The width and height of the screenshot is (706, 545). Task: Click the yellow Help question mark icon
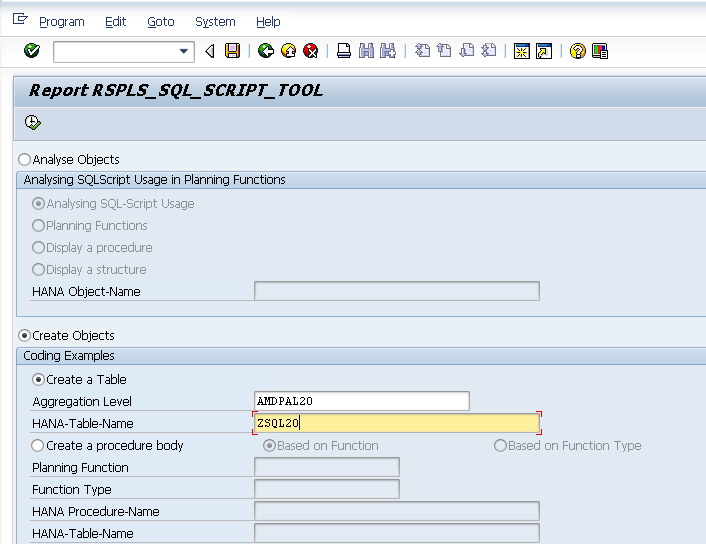tap(578, 51)
